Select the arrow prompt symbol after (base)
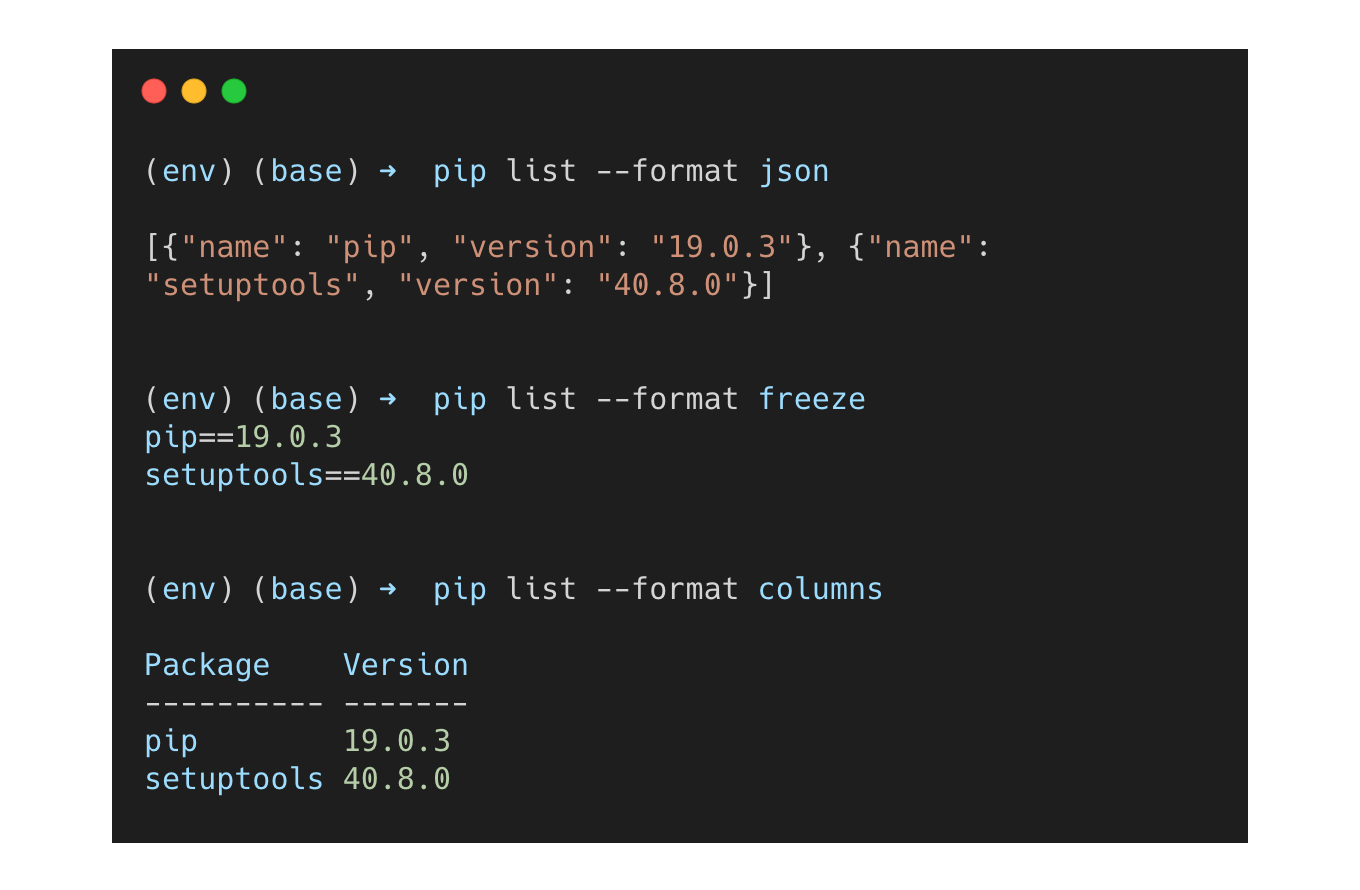Screen dimensions: 1360x890 pyautogui.click(x=389, y=171)
